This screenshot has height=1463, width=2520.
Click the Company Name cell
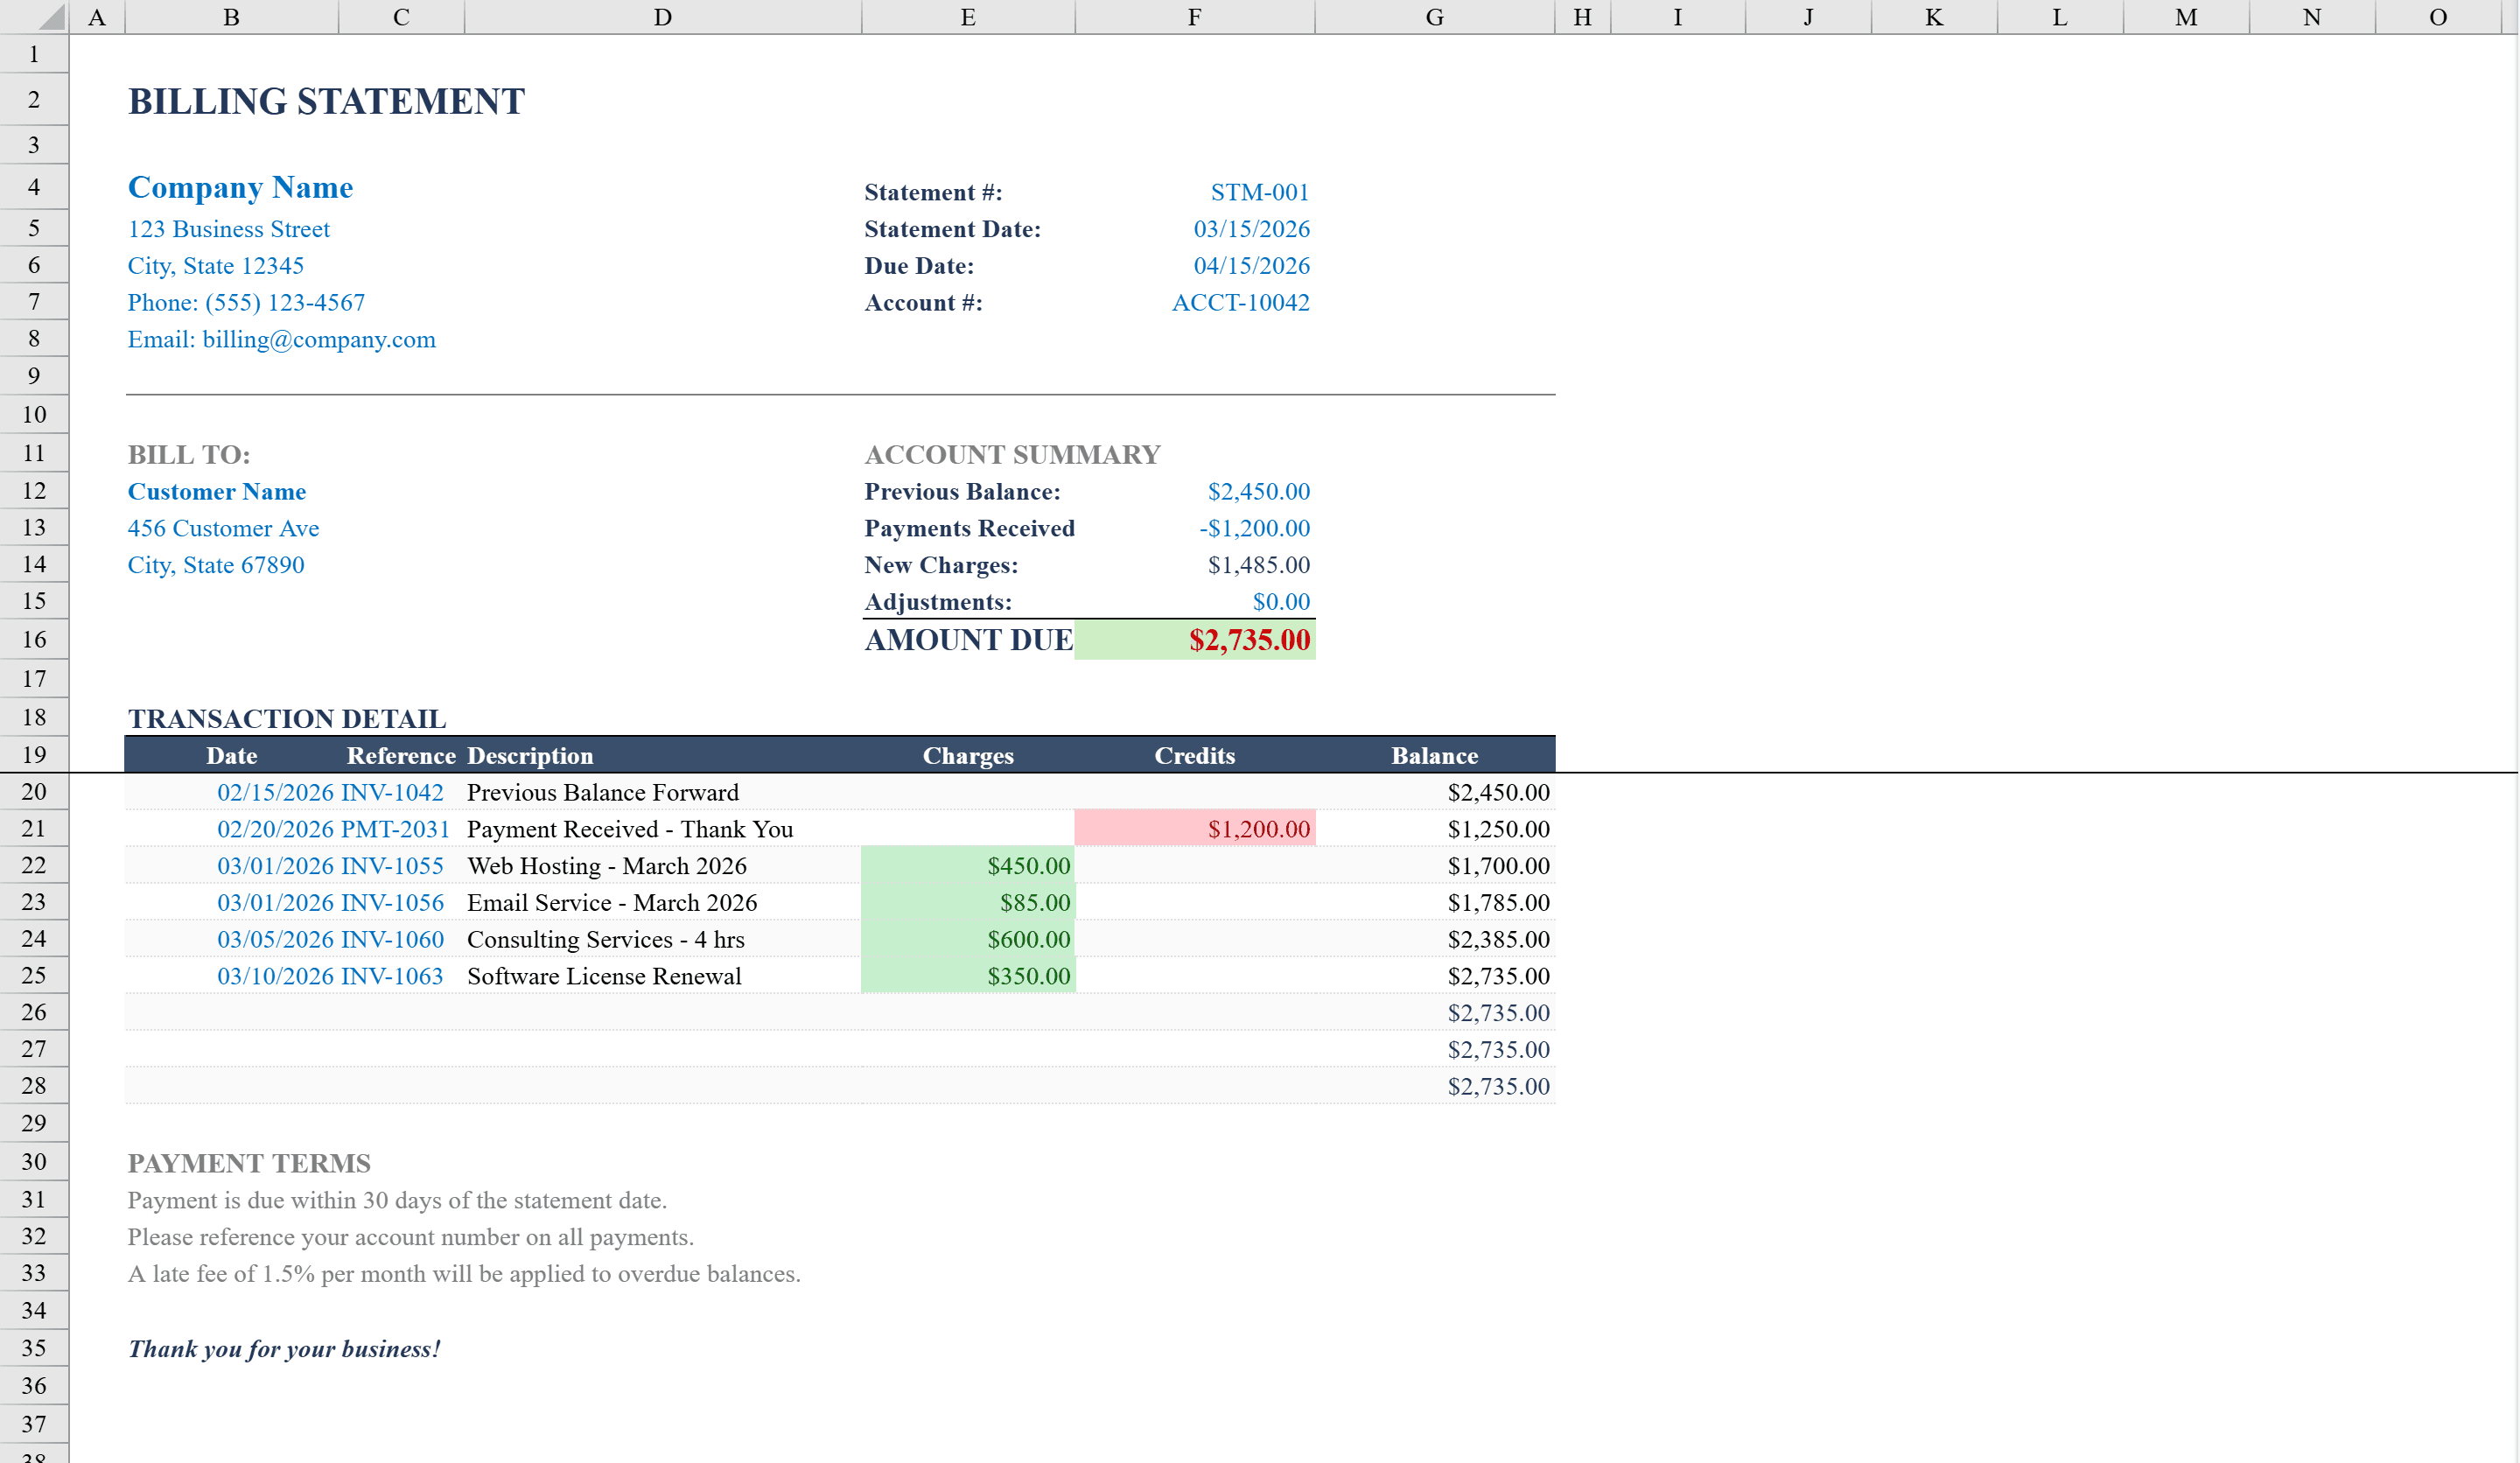click(240, 187)
